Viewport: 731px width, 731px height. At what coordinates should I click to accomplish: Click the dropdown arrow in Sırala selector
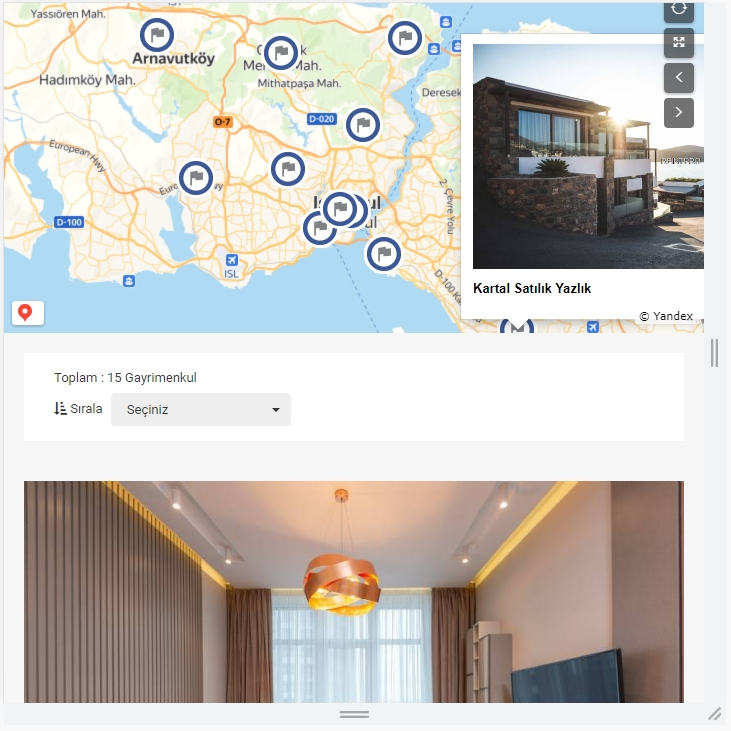coord(276,410)
